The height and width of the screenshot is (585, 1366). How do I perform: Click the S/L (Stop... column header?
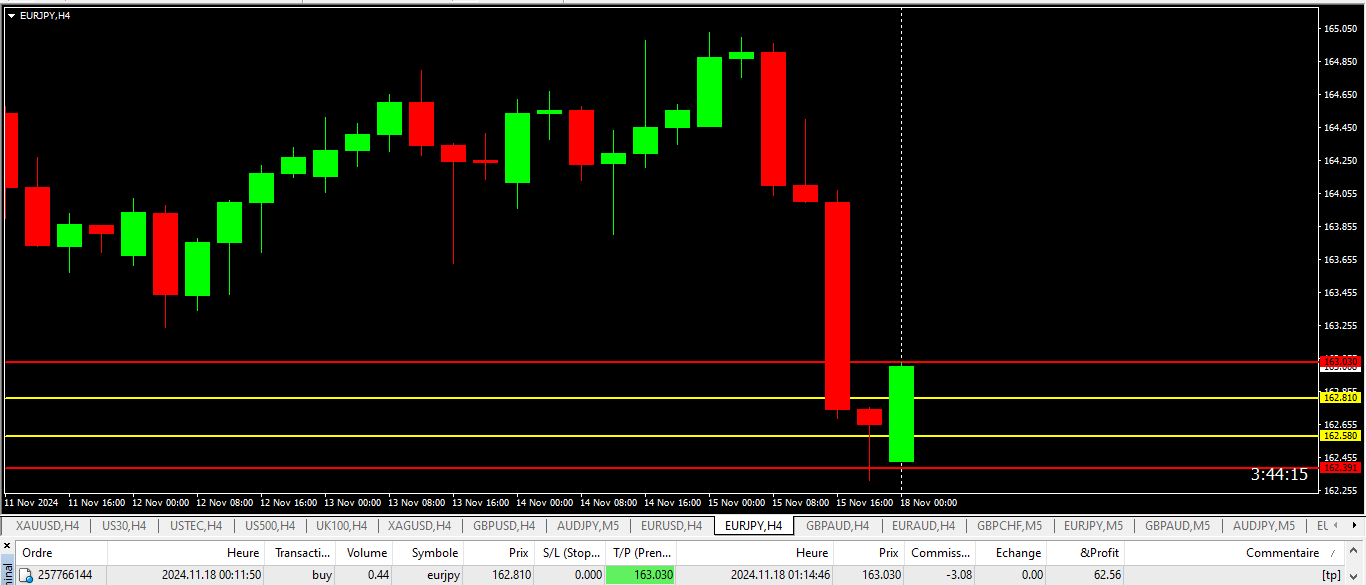(x=570, y=553)
